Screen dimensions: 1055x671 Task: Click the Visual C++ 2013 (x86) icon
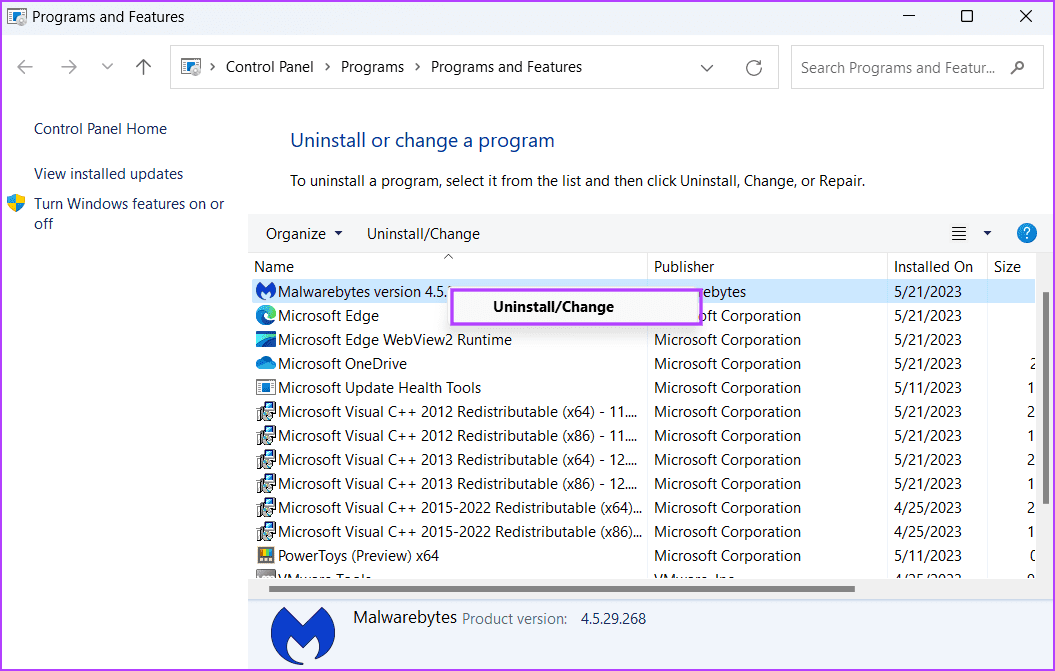point(266,483)
